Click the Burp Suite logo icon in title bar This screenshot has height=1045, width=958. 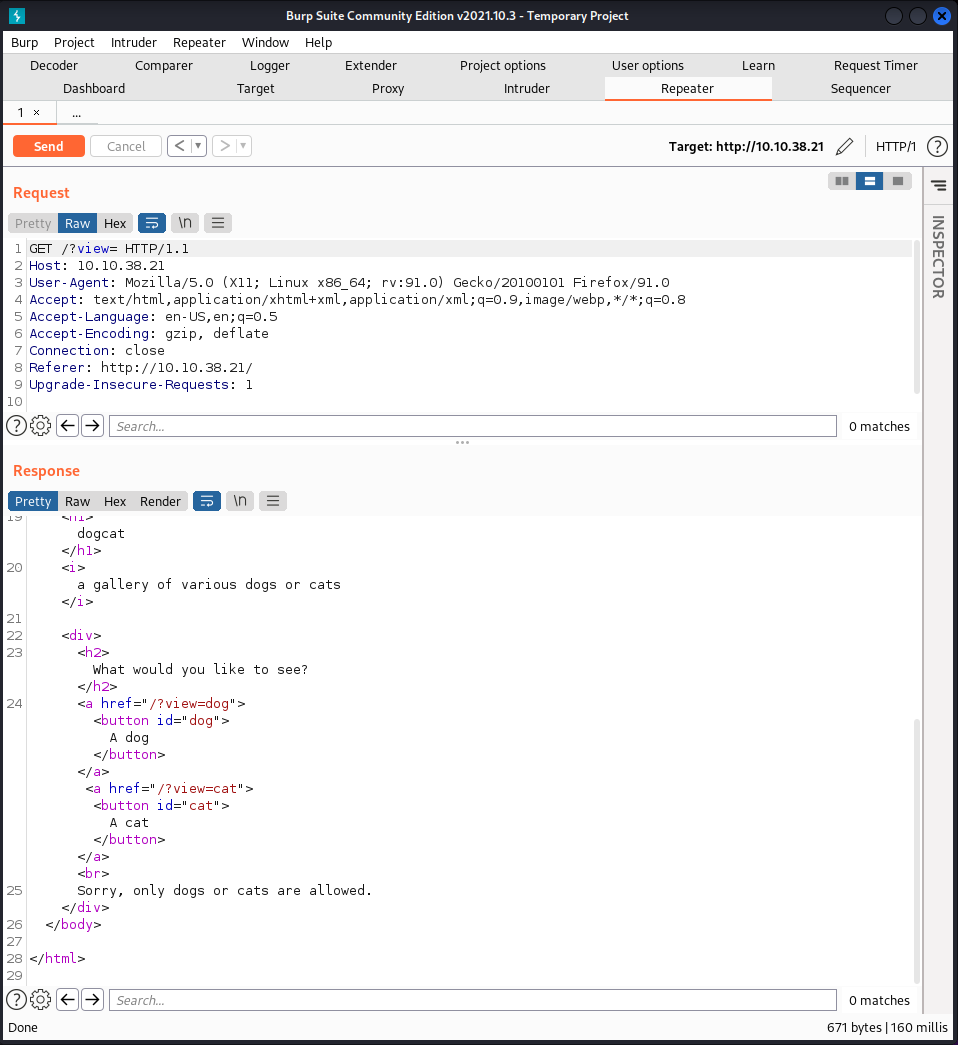pos(17,15)
